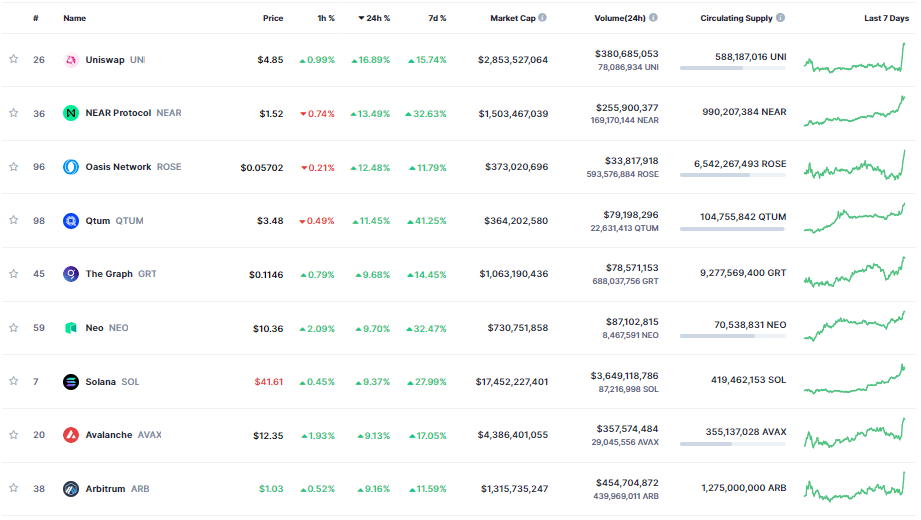Click Uniswap circulating supply progress bar
The height and width of the screenshot is (520, 921).
pos(733,68)
